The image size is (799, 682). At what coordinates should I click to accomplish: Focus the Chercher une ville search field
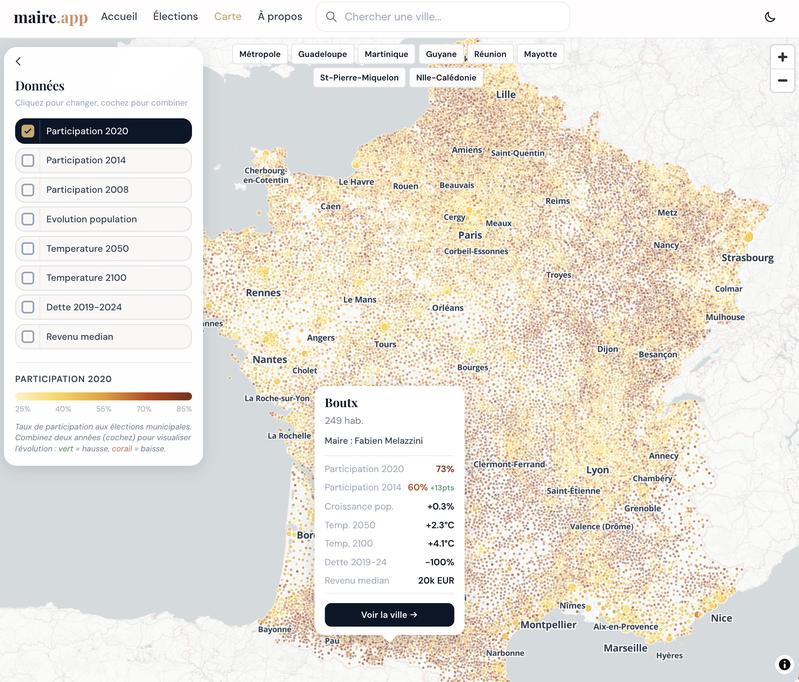[x=450, y=17]
